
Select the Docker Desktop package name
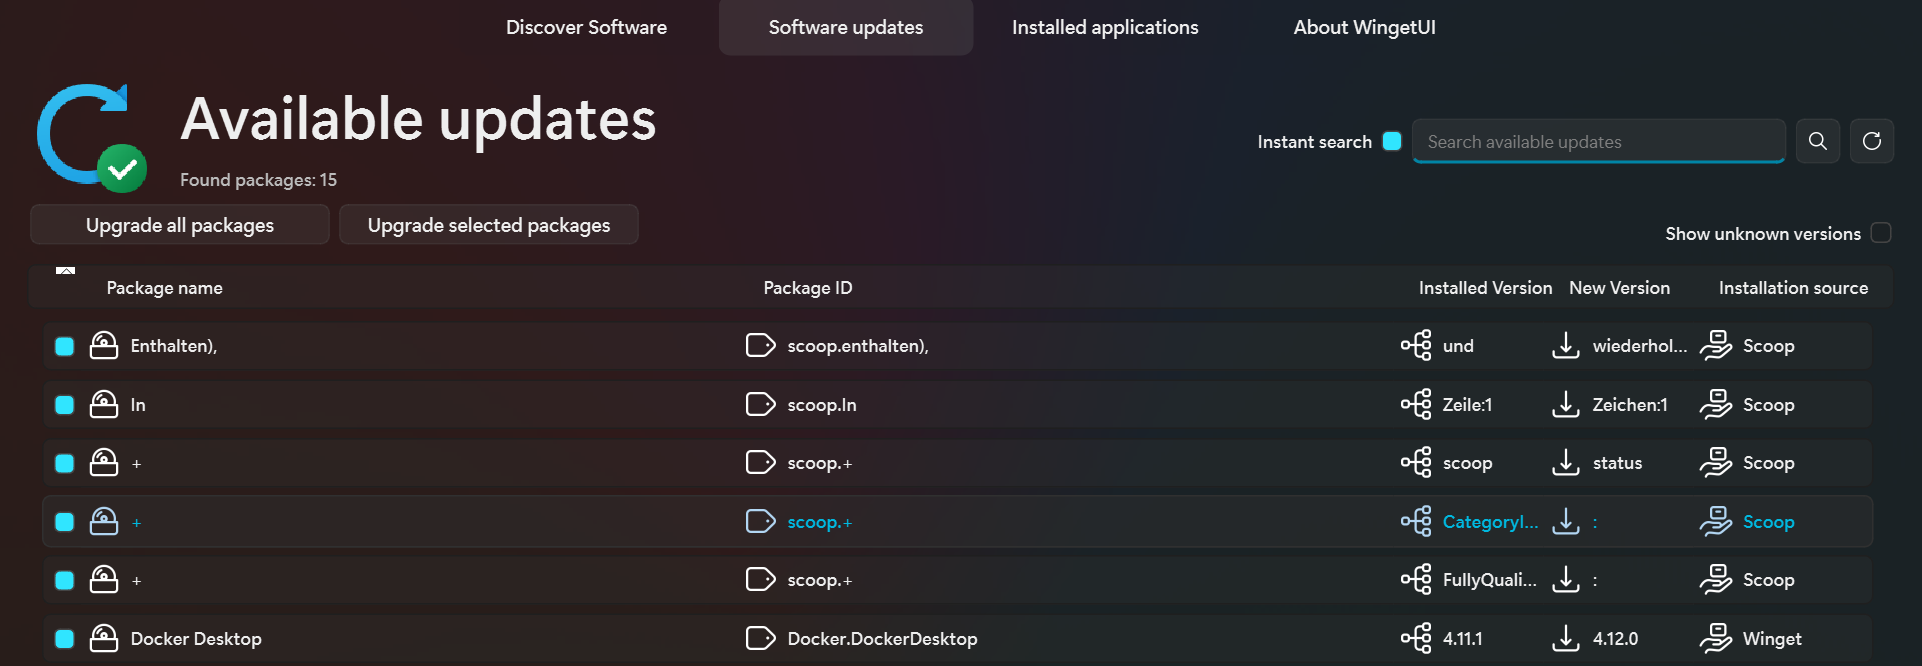point(196,639)
